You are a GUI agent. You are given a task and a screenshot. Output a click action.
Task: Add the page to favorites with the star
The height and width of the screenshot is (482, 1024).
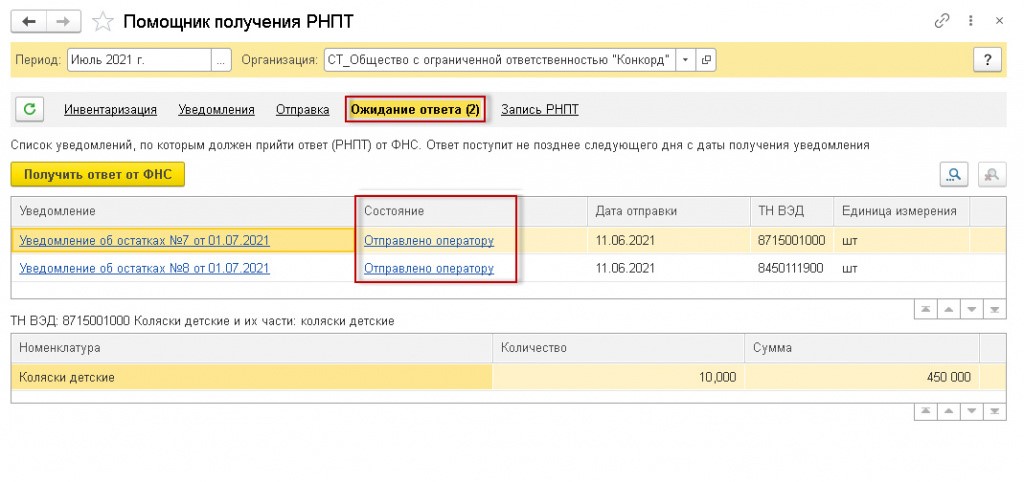103,22
